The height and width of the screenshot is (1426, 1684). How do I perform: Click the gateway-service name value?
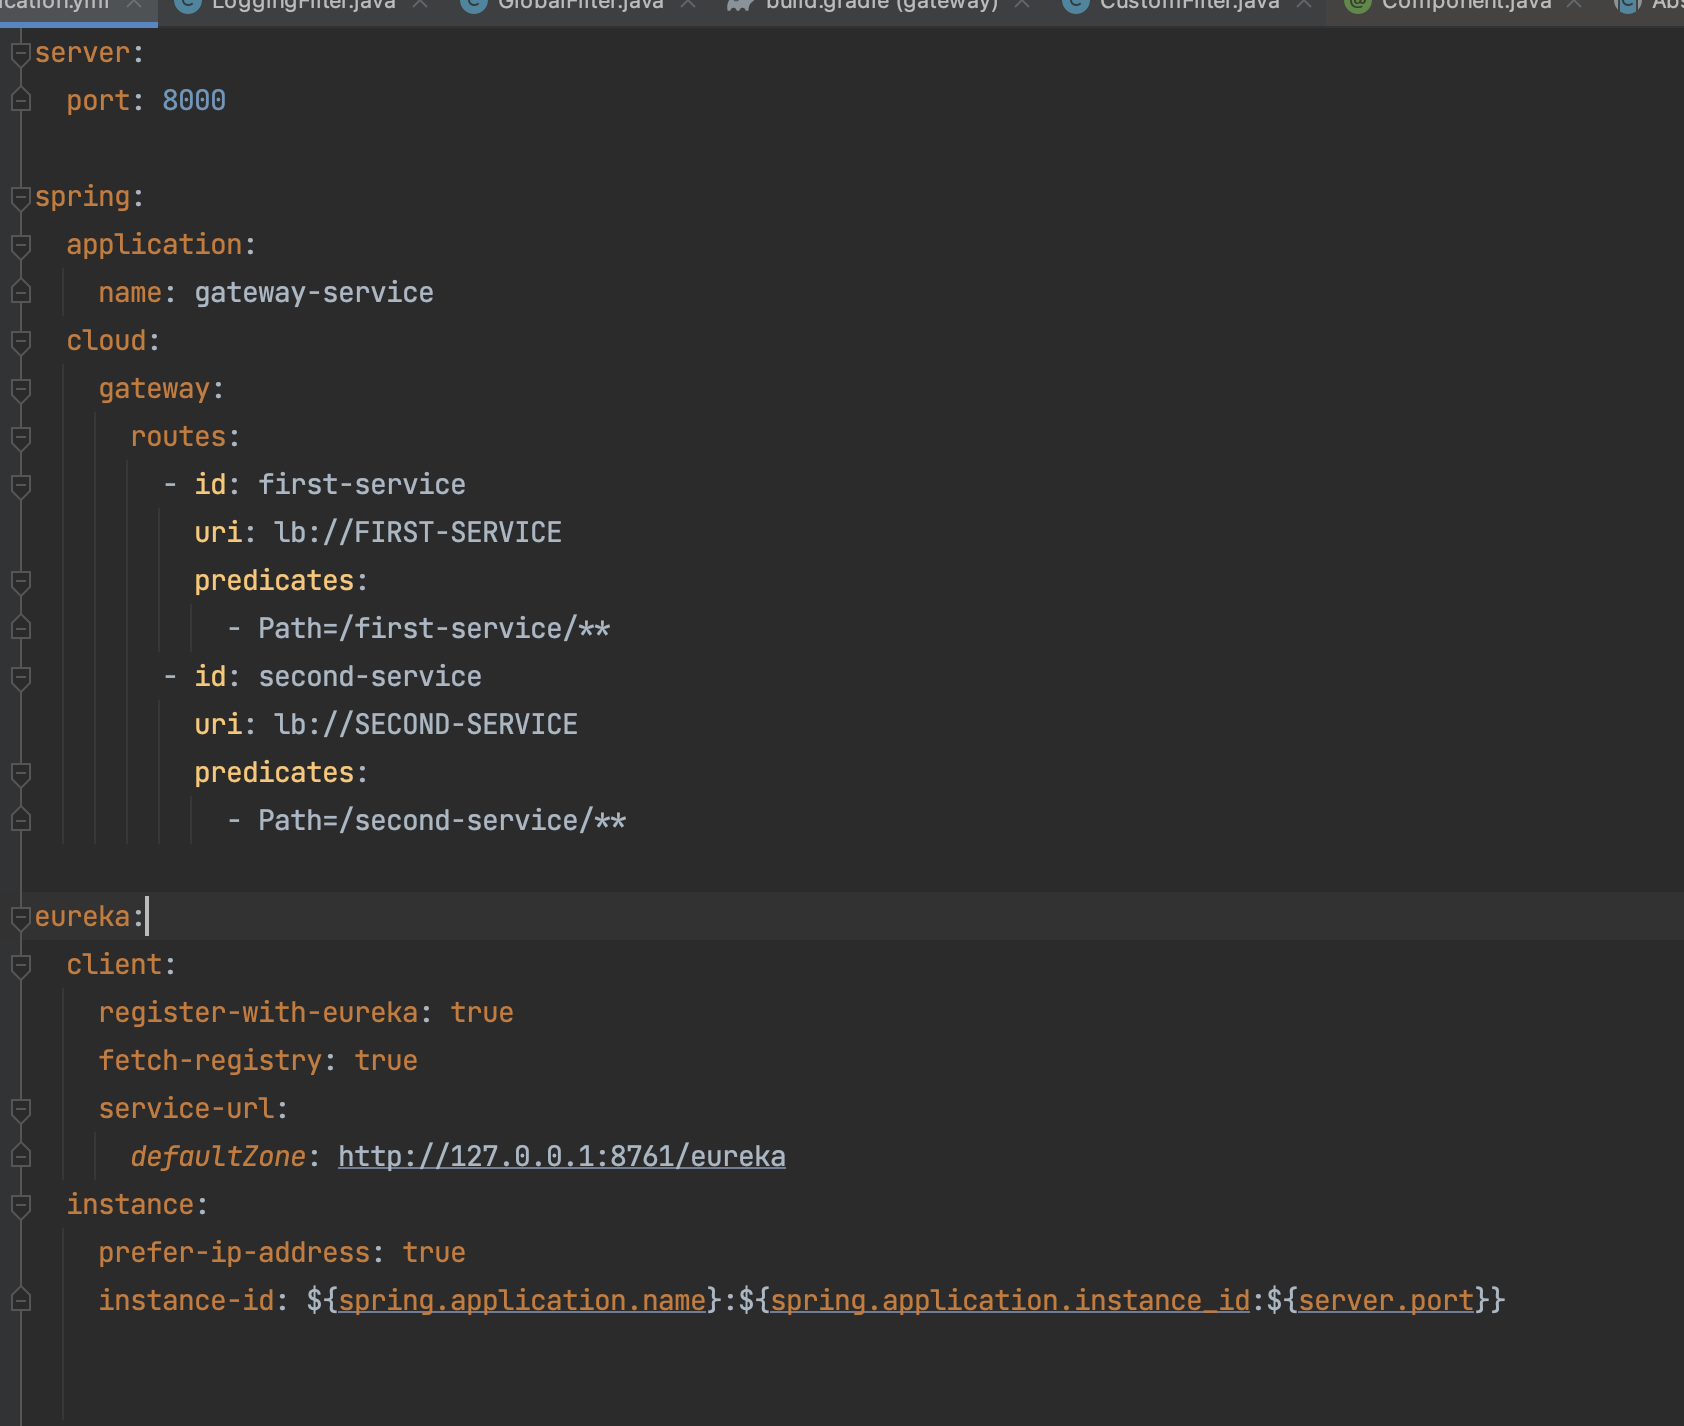click(x=314, y=293)
